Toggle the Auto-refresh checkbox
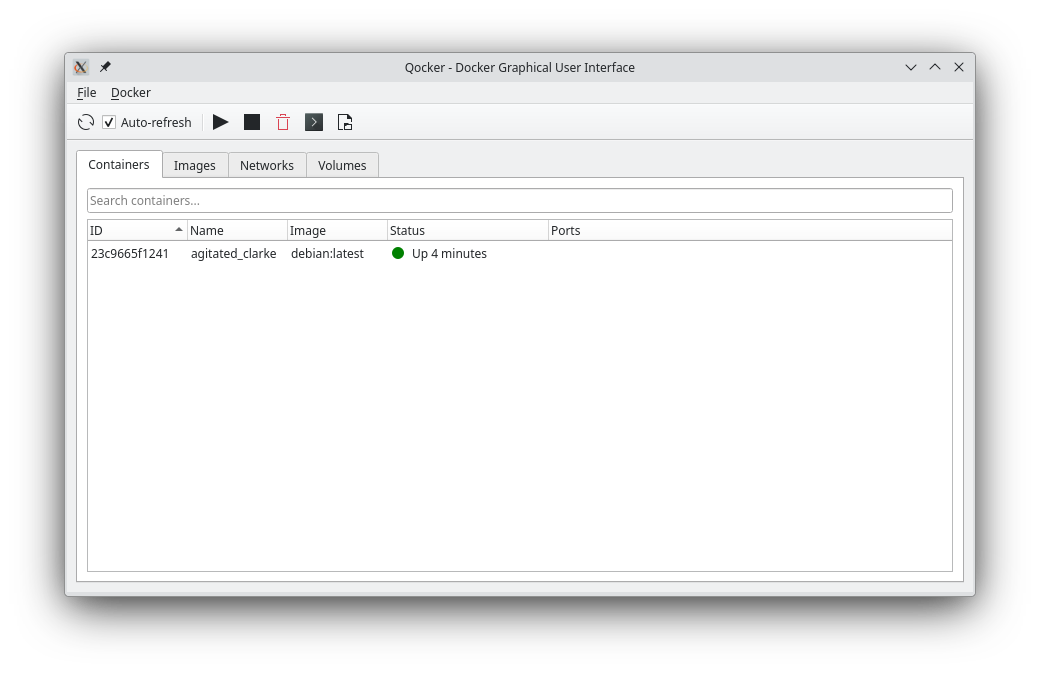Screen dimensions: 1040x673 coord(109,122)
